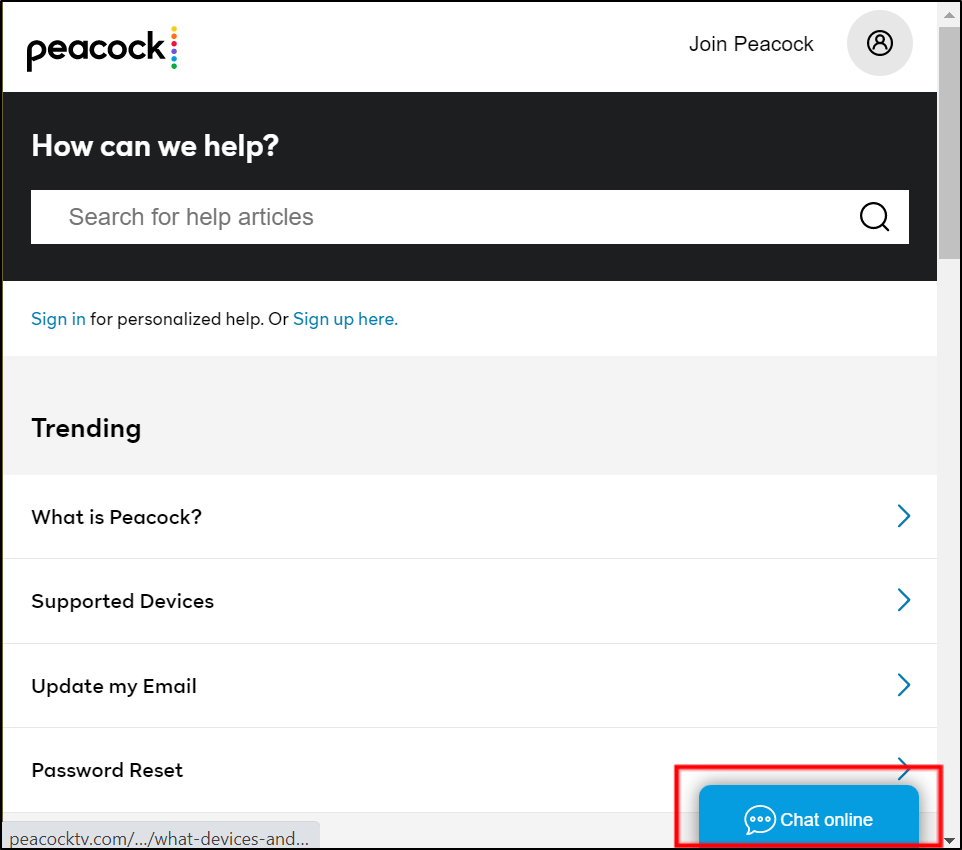Follow the Sign up here link
Image resolution: width=962 pixels, height=850 pixels.
pyautogui.click(x=345, y=319)
